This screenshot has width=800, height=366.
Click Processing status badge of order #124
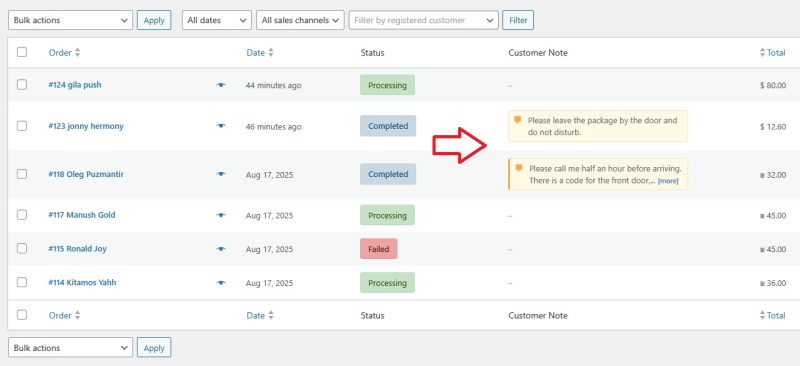tap(387, 85)
